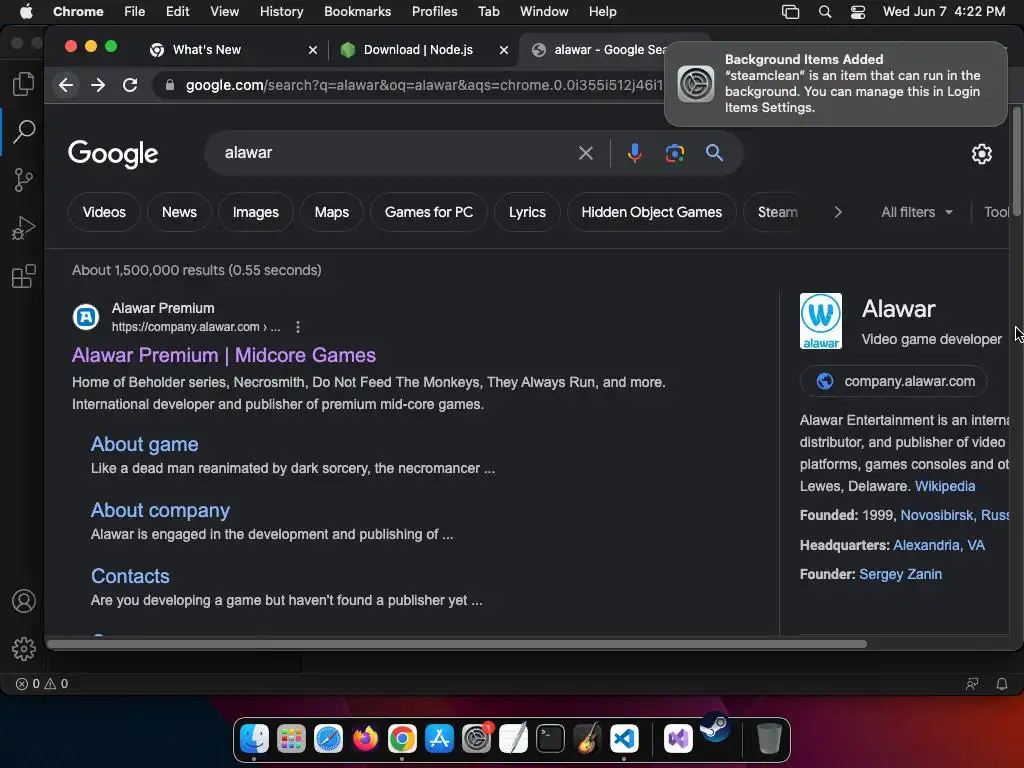Click Sergey Zanin founder link
Screen dimensions: 1024x768
pyautogui.click(x=900, y=574)
